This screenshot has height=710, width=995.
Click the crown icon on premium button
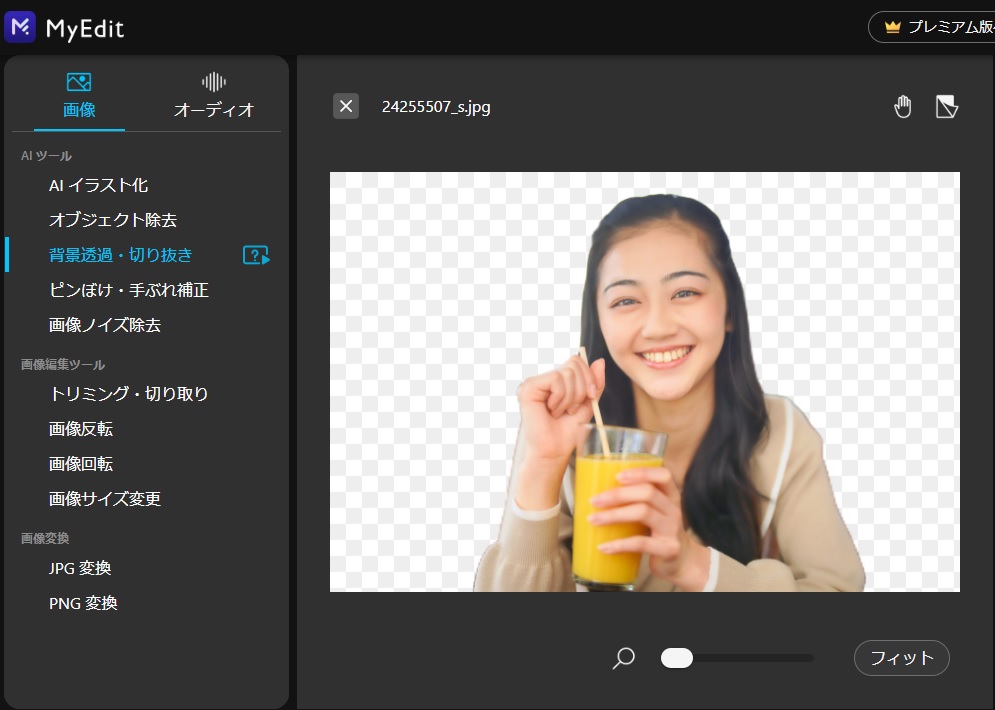[893, 27]
